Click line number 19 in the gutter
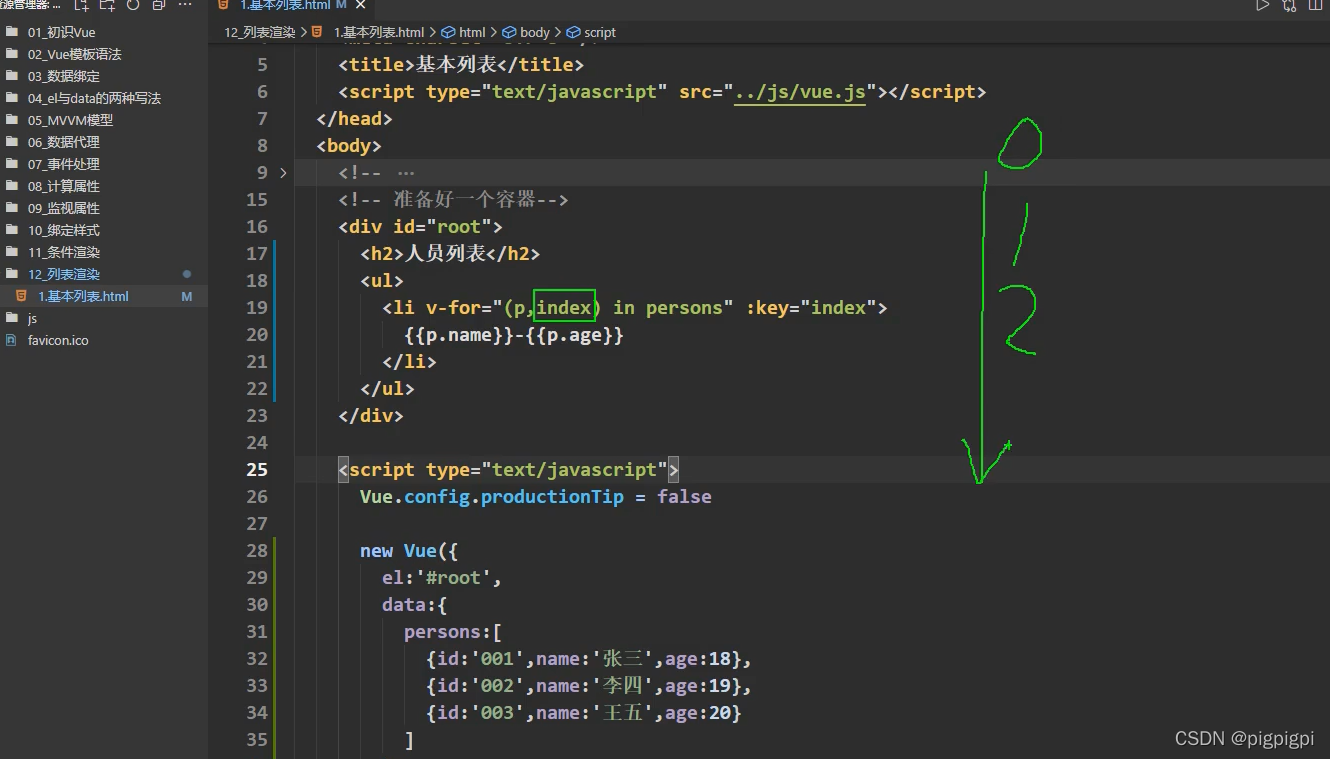Screen dimensions: 1330x759 257,308
